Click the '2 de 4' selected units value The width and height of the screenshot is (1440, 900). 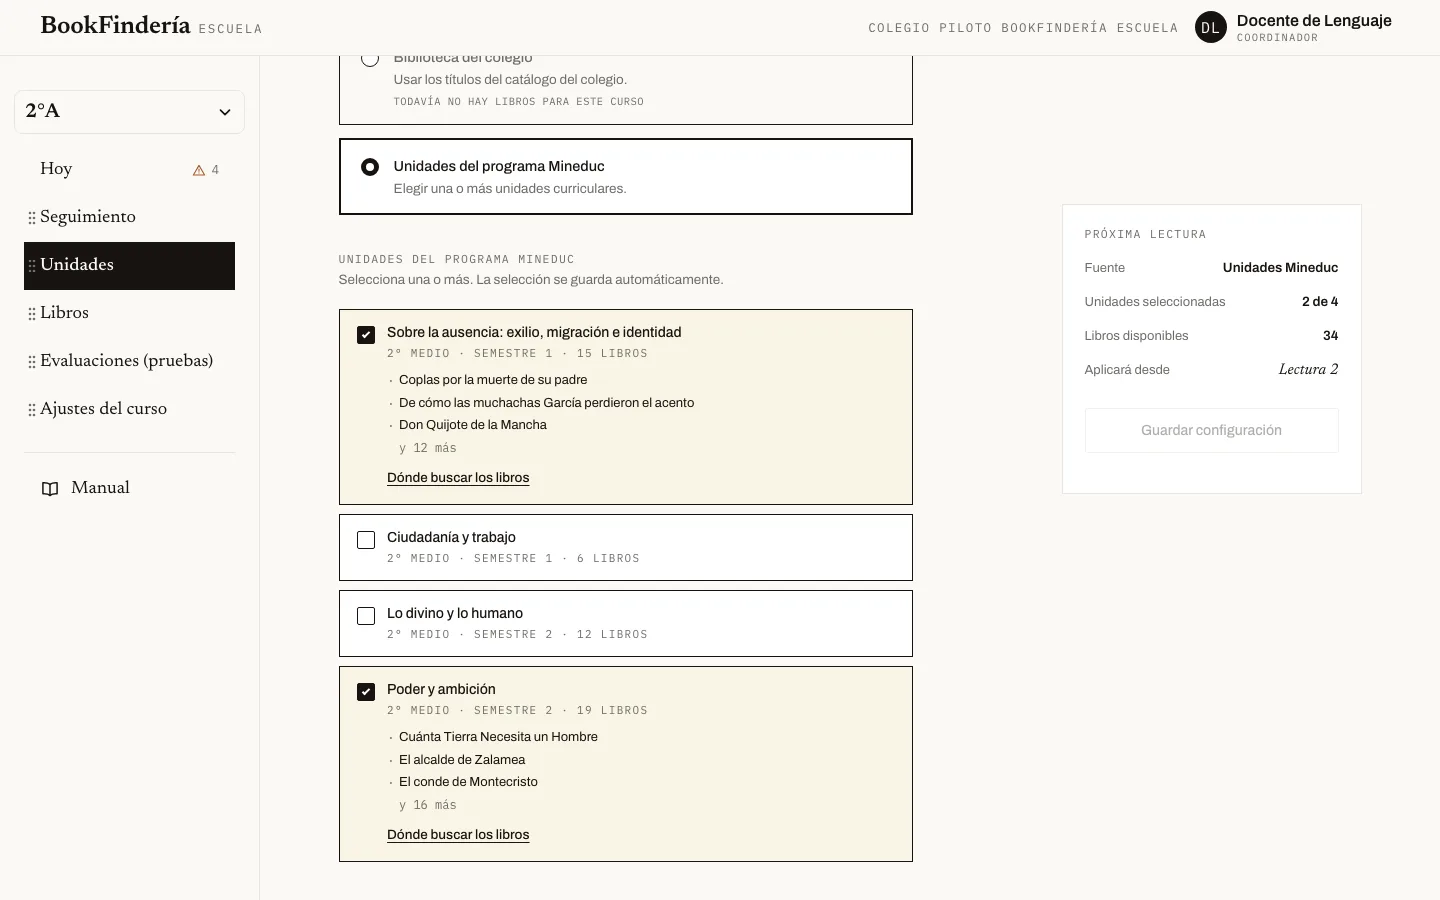1320,302
